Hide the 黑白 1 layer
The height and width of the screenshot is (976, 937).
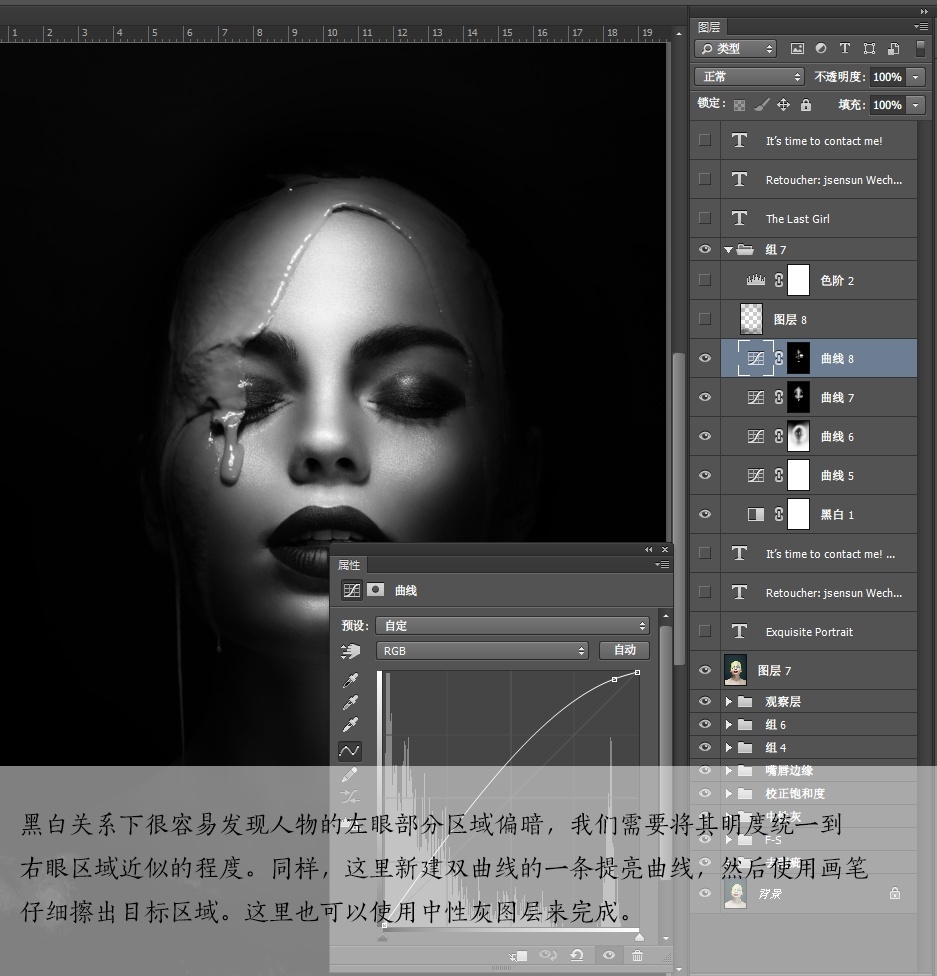point(705,514)
